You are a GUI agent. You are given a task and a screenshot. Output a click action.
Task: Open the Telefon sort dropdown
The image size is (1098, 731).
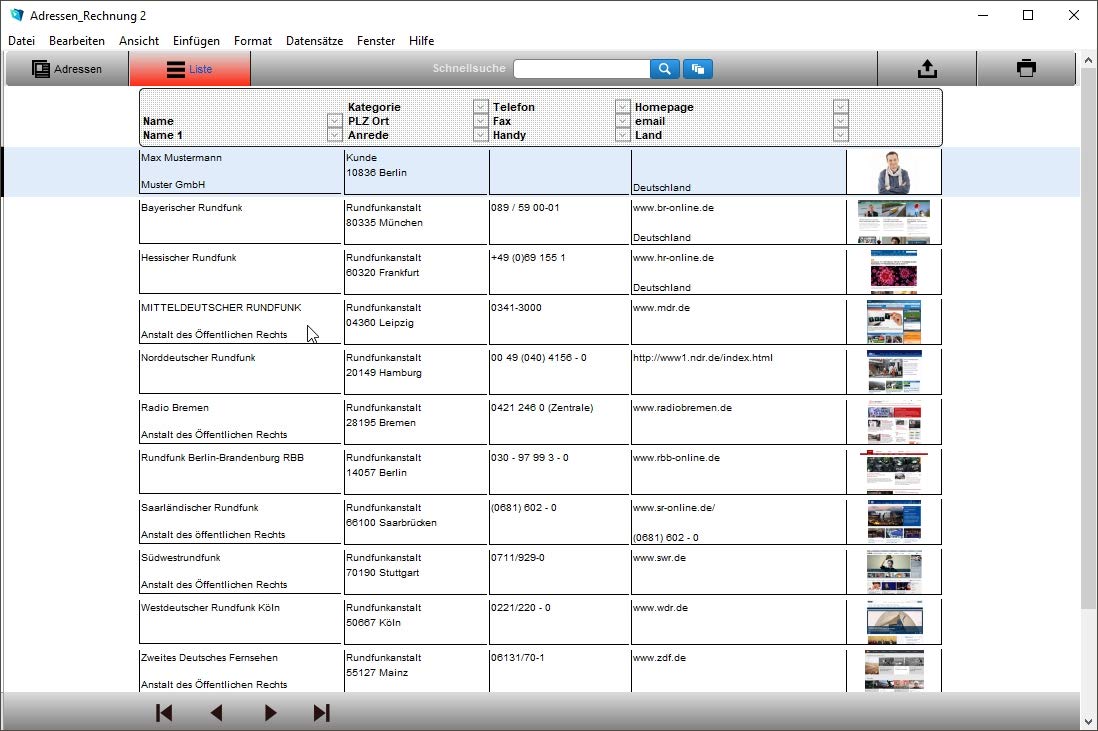(622, 106)
